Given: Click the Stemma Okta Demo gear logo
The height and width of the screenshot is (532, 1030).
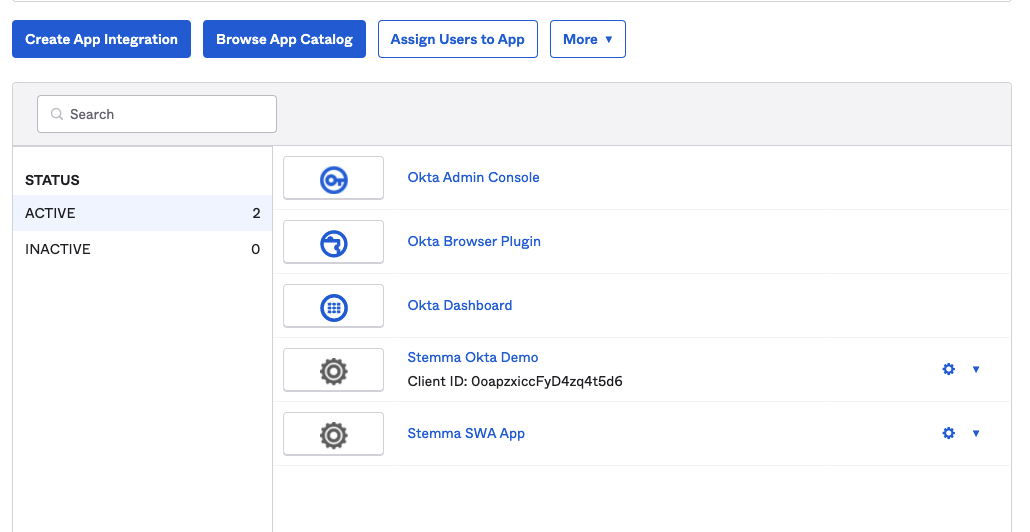Looking at the screenshot, I should (x=334, y=372).
